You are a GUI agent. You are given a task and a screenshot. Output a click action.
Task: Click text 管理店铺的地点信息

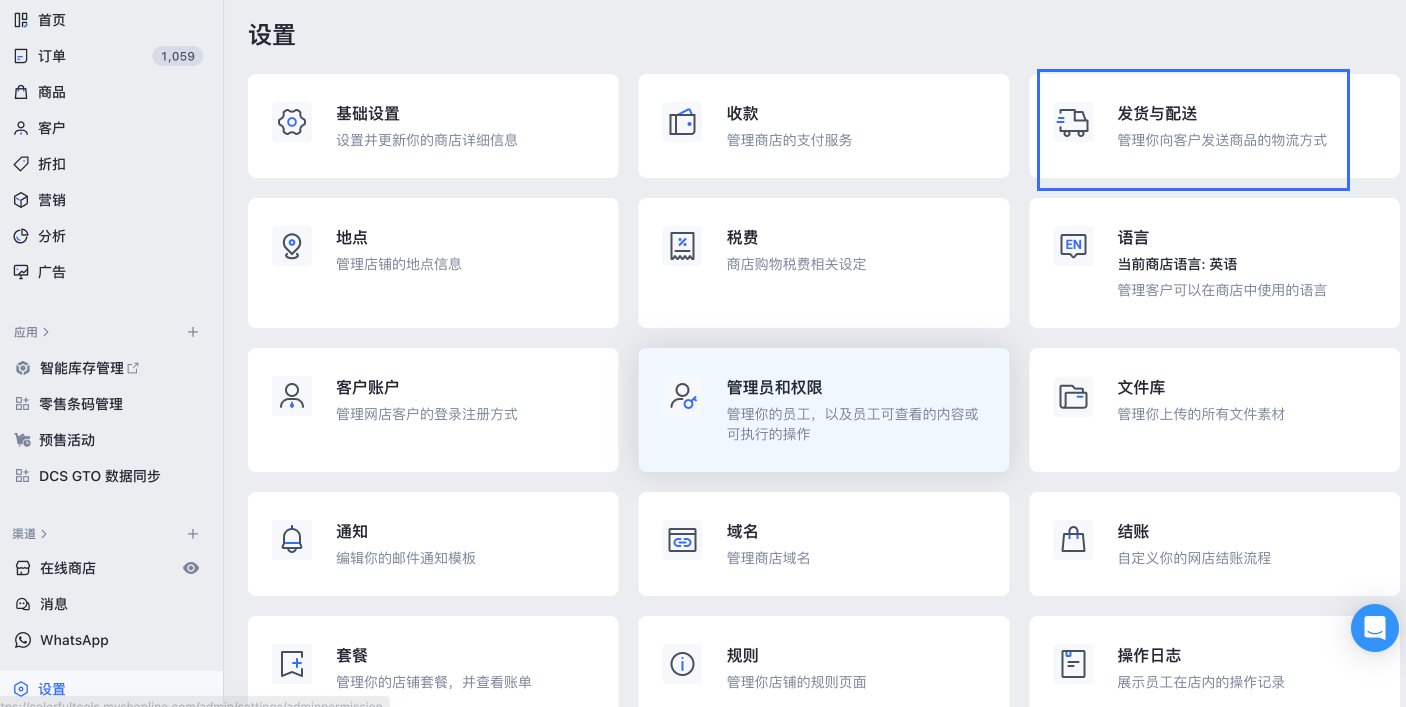pyautogui.click(x=399, y=264)
